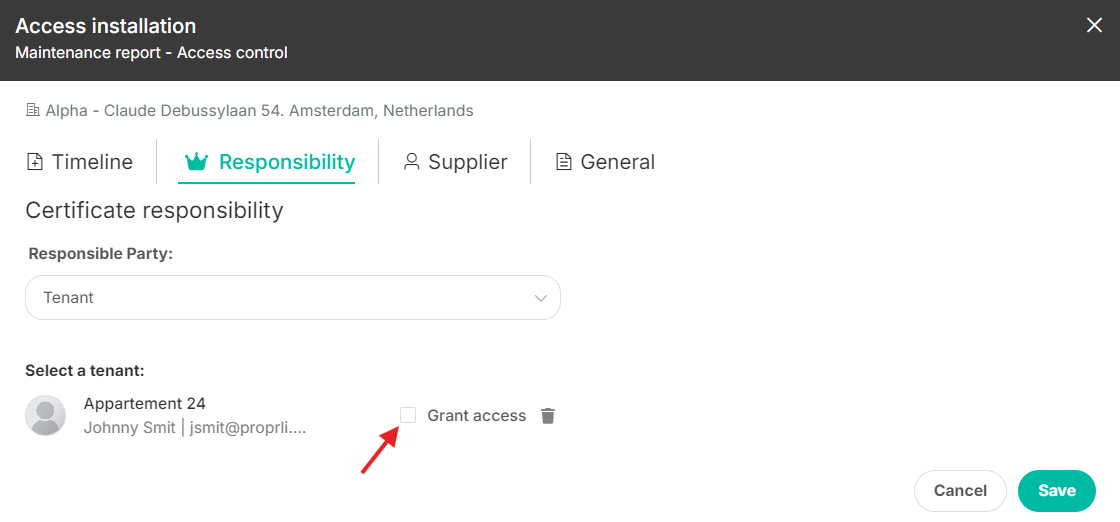This screenshot has width=1120, height=522.
Task: Enable the Grant access checkbox
Action: (408, 415)
